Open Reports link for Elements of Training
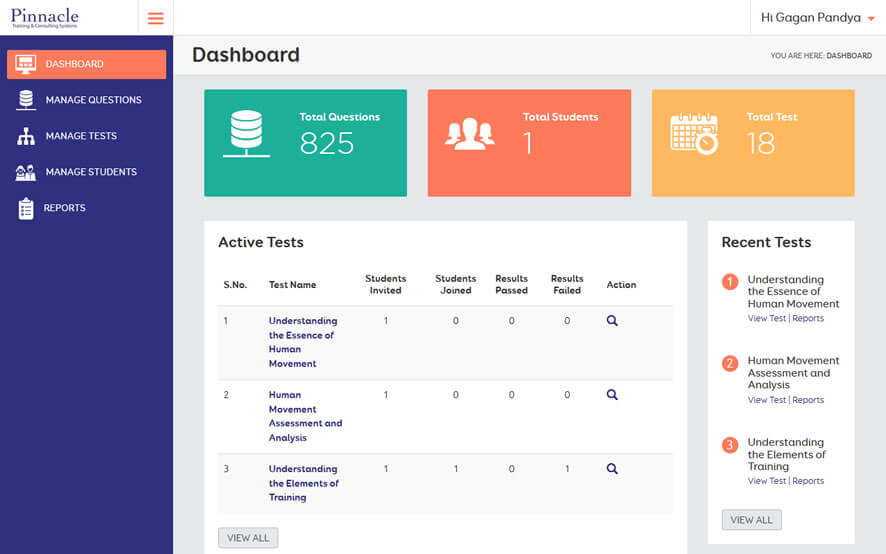The height and width of the screenshot is (554, 886). point(808,481)
